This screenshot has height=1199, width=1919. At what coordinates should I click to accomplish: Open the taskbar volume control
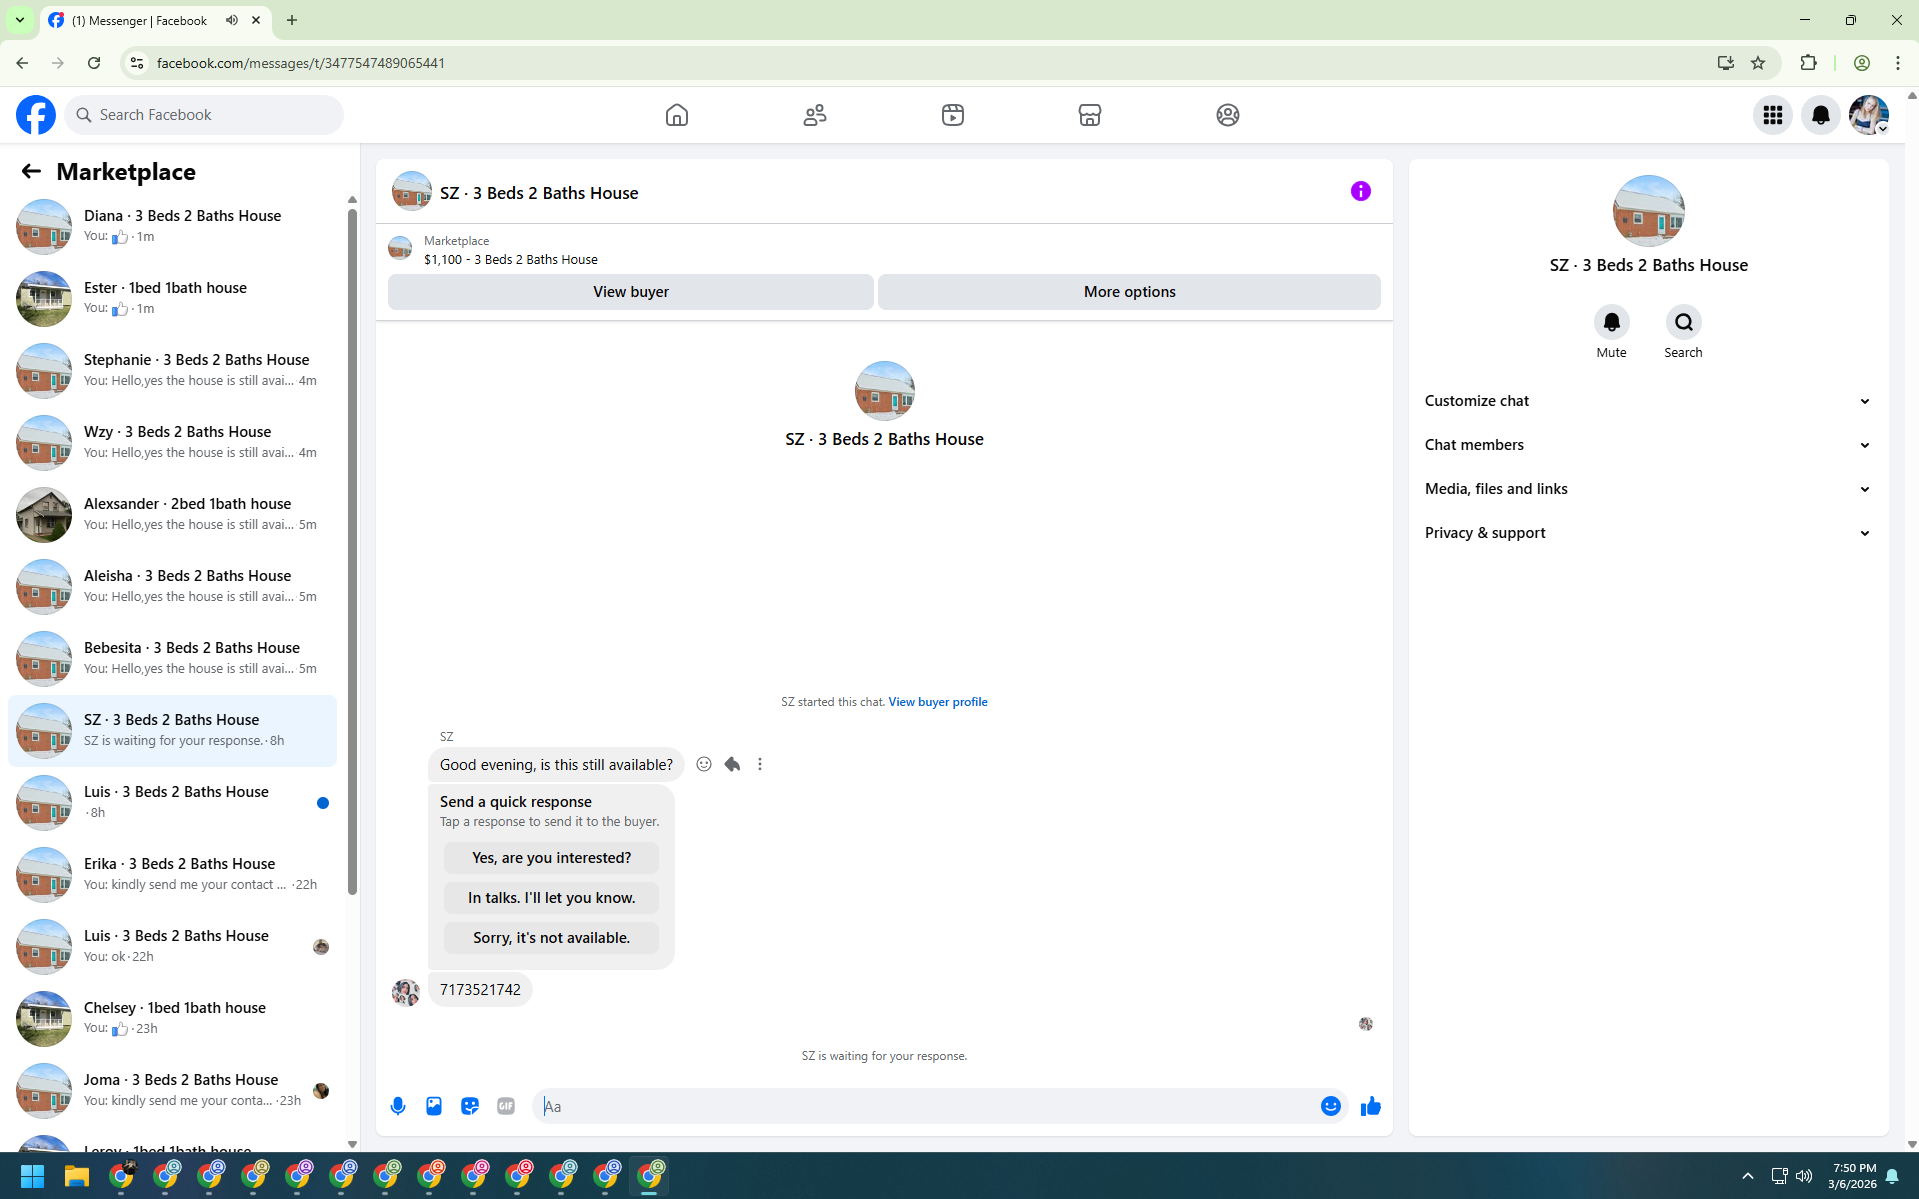point(1804,1176)
